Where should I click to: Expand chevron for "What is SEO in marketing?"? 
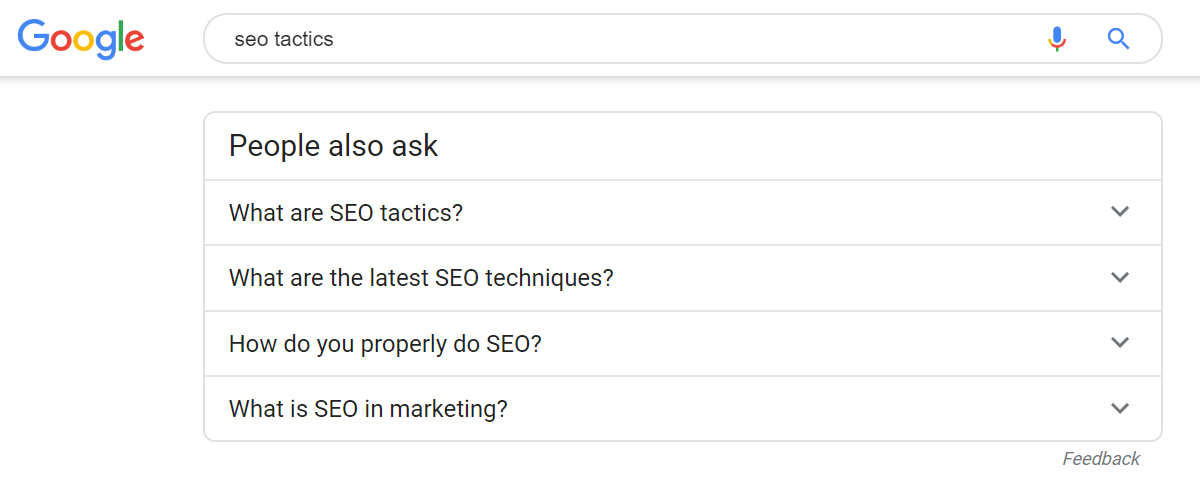(x=1120, y=408)
